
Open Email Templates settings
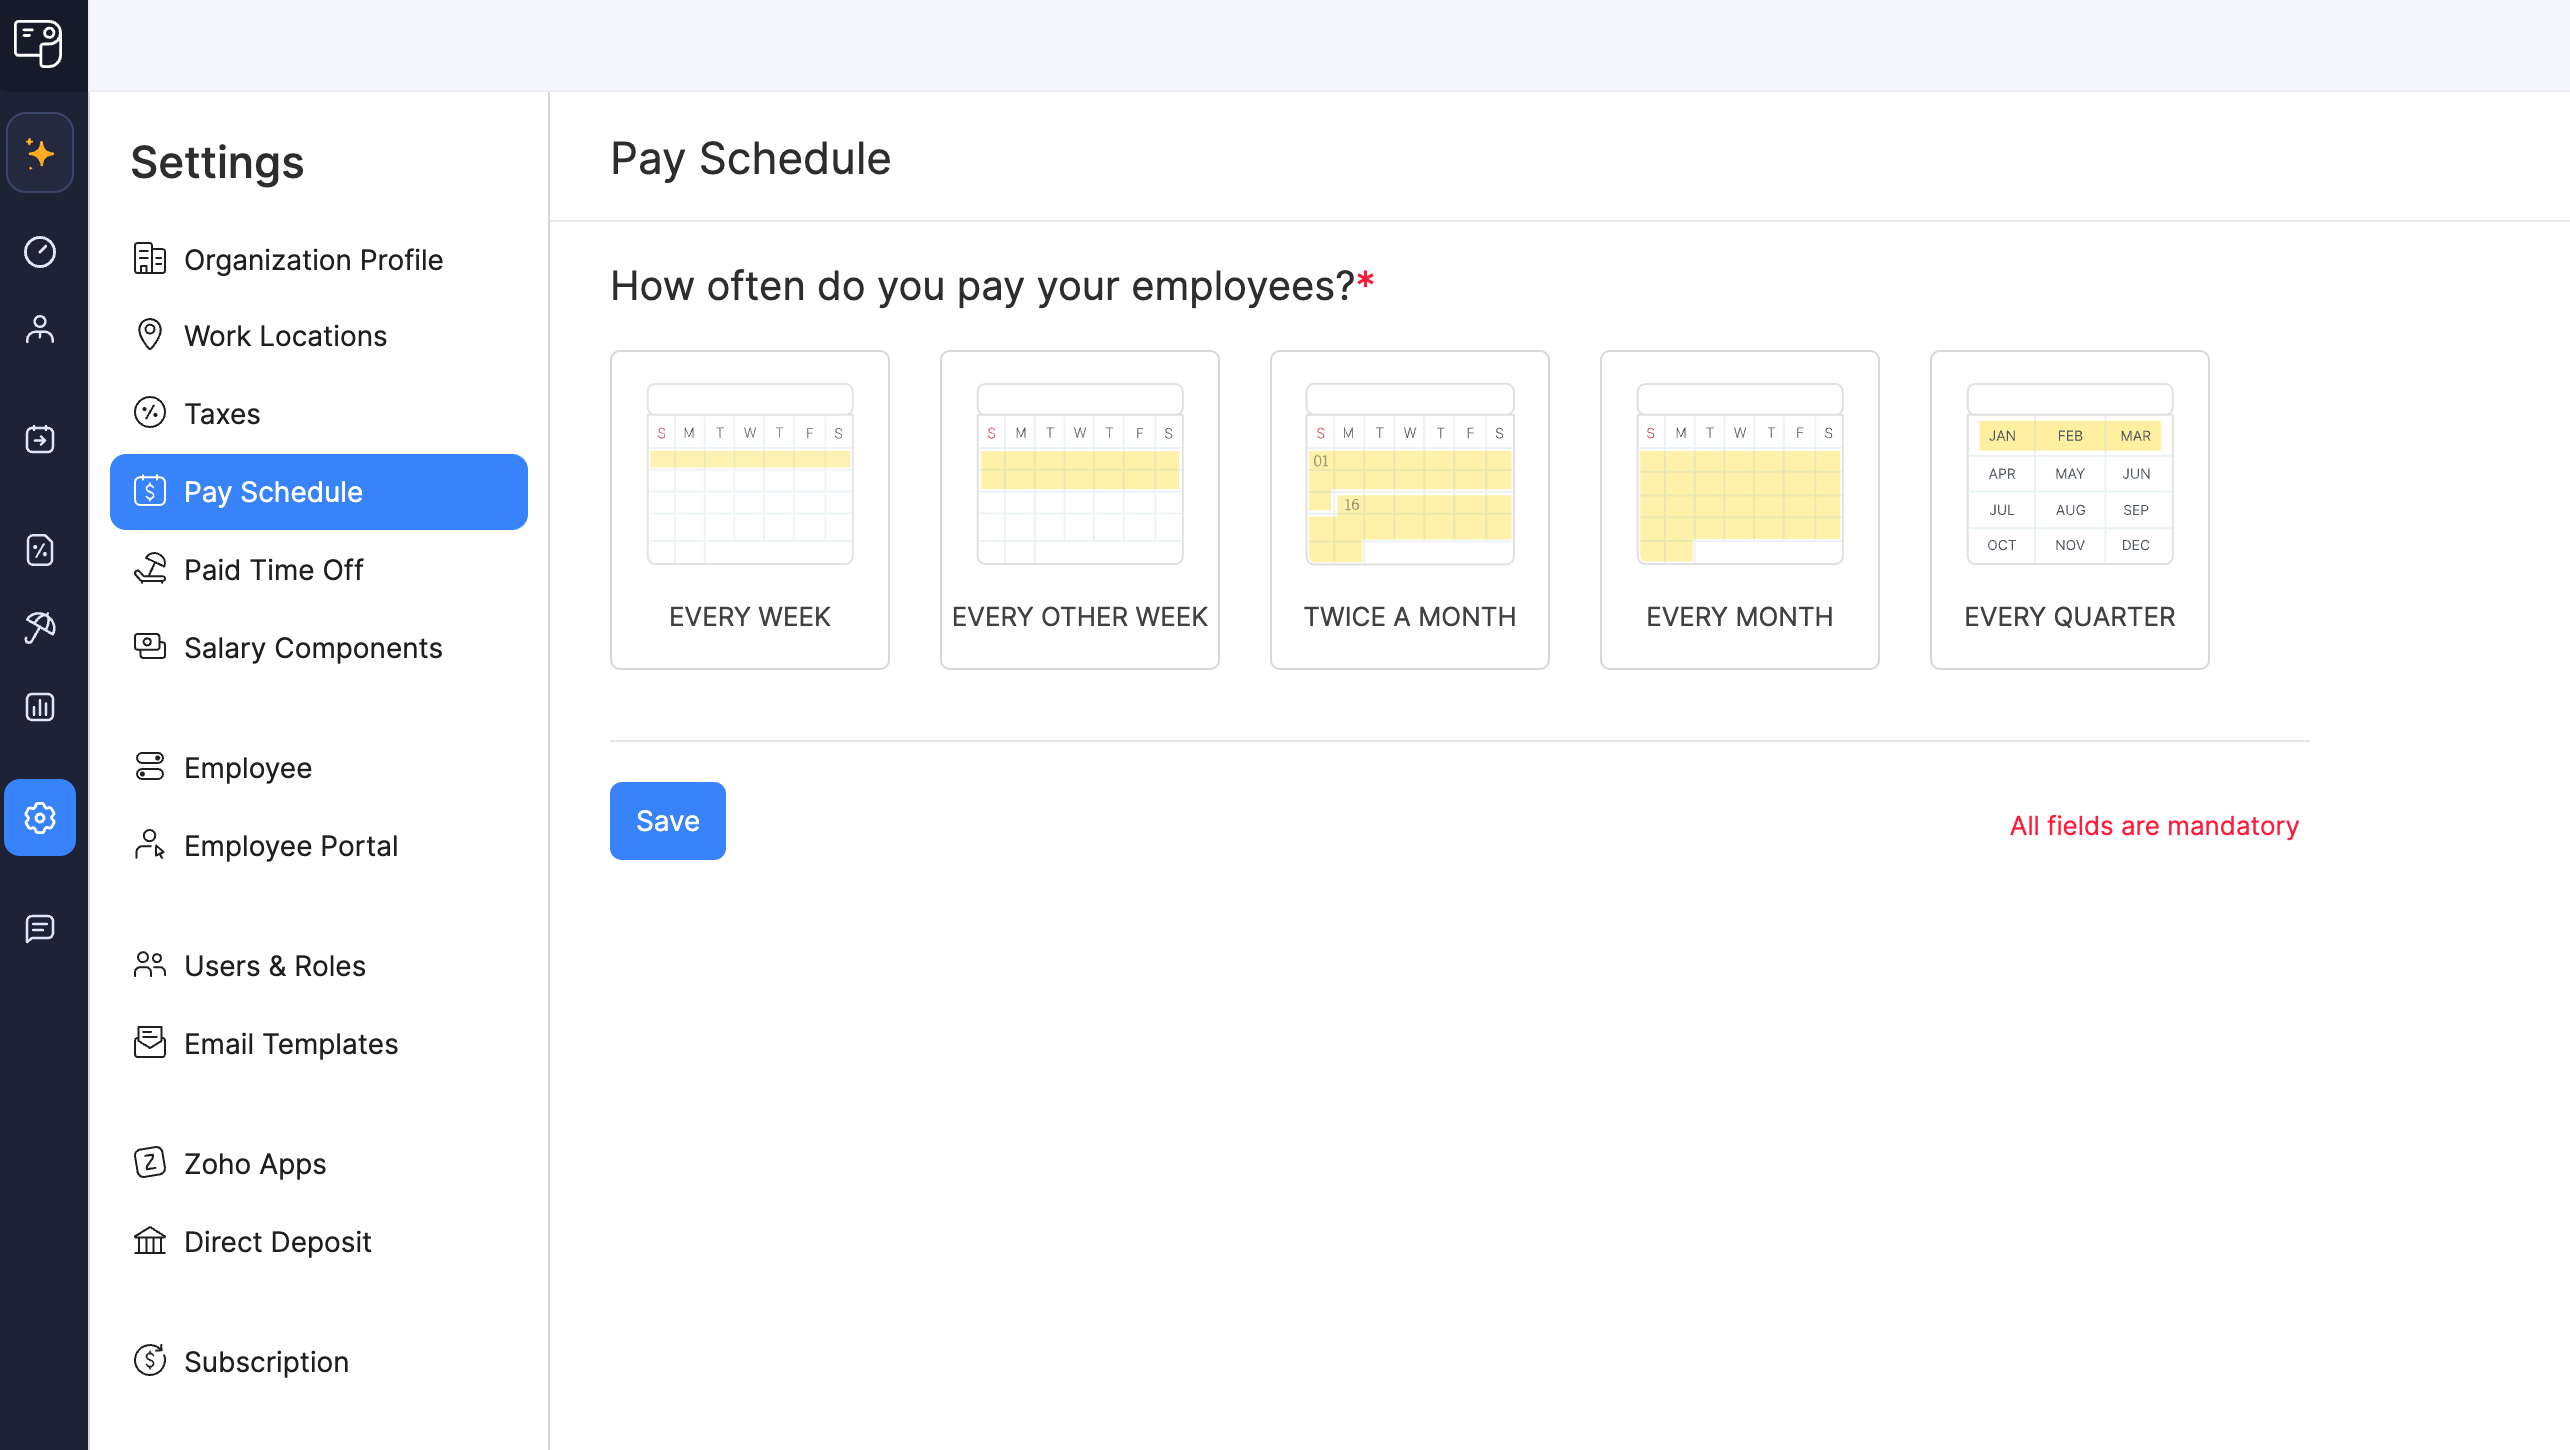click(x=290, y=1044)
